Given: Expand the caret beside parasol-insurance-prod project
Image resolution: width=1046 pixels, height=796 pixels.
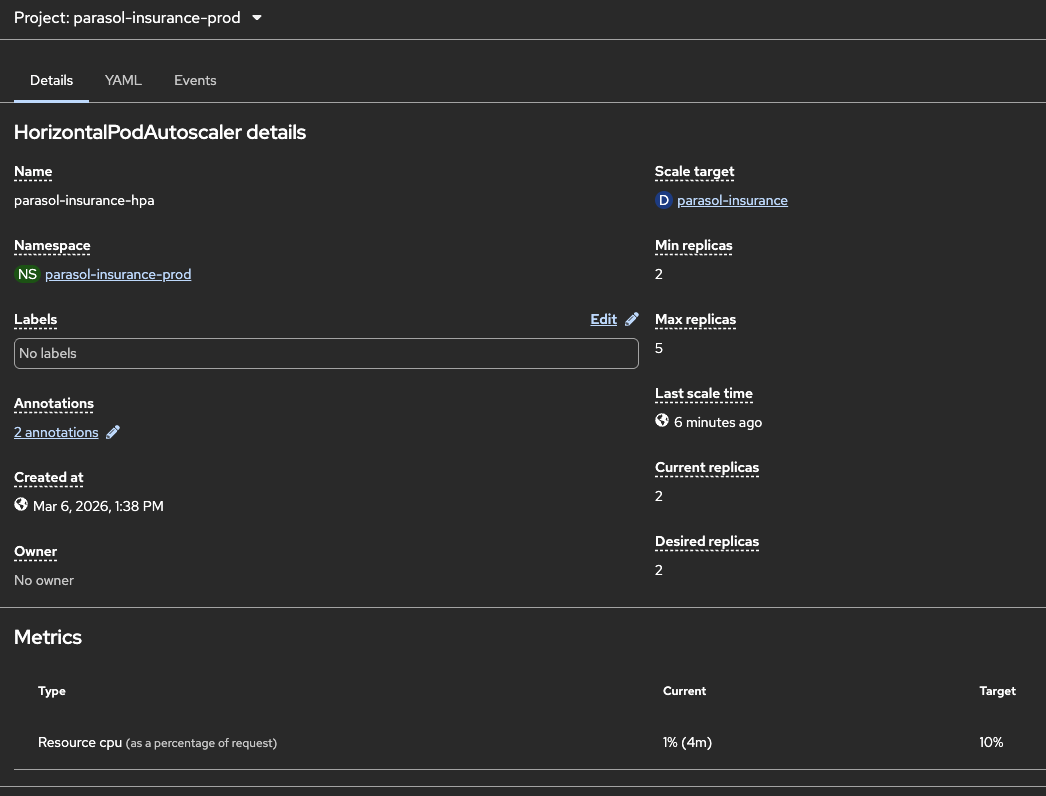Looking at the screenshot, I should 257,17.
